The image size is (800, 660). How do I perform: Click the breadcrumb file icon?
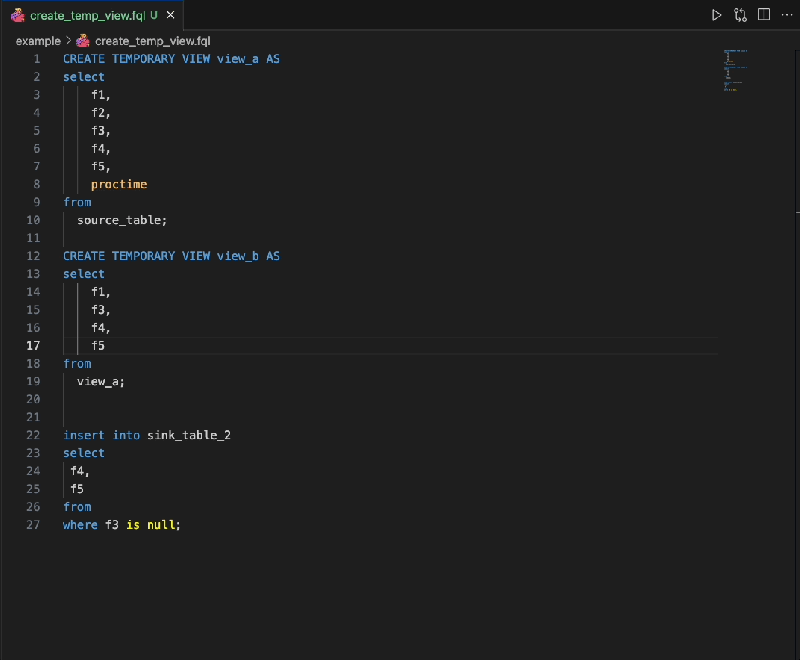[x=83, y=41]
